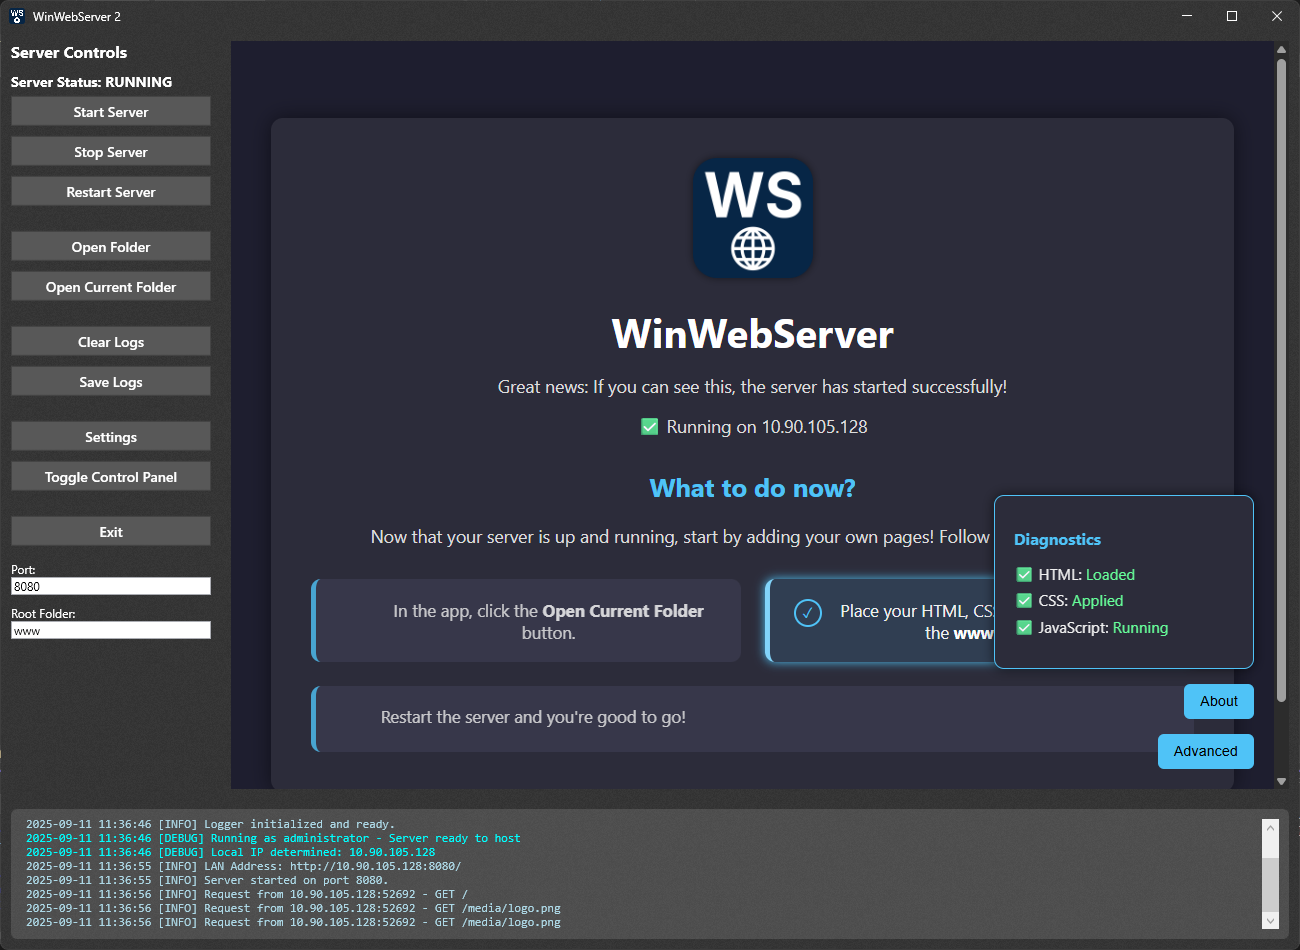
Task: Restart the server
Action: tap(110, 191)
